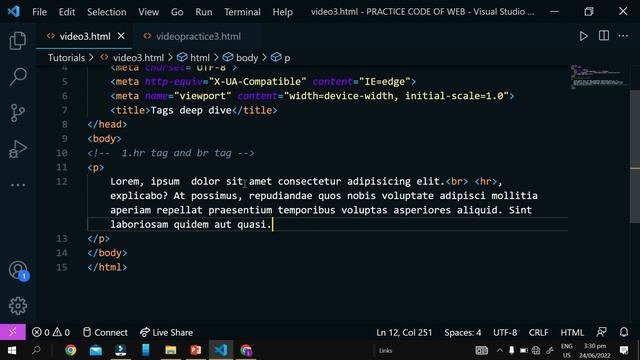Click the <hr> tag in line 12
Image resolution: width=640 pixels, height=360 pixels.
[x=485, y=181]
